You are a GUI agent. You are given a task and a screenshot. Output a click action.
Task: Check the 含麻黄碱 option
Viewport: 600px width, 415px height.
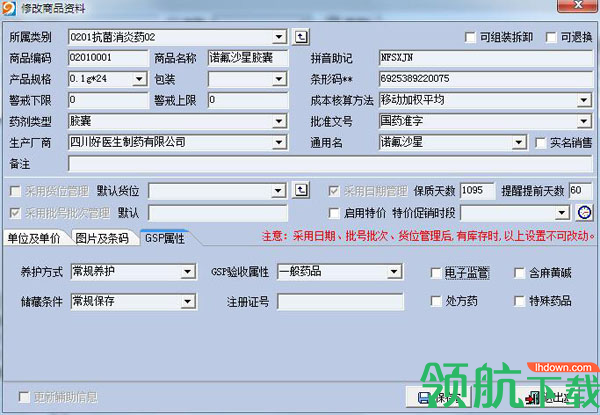519,273
